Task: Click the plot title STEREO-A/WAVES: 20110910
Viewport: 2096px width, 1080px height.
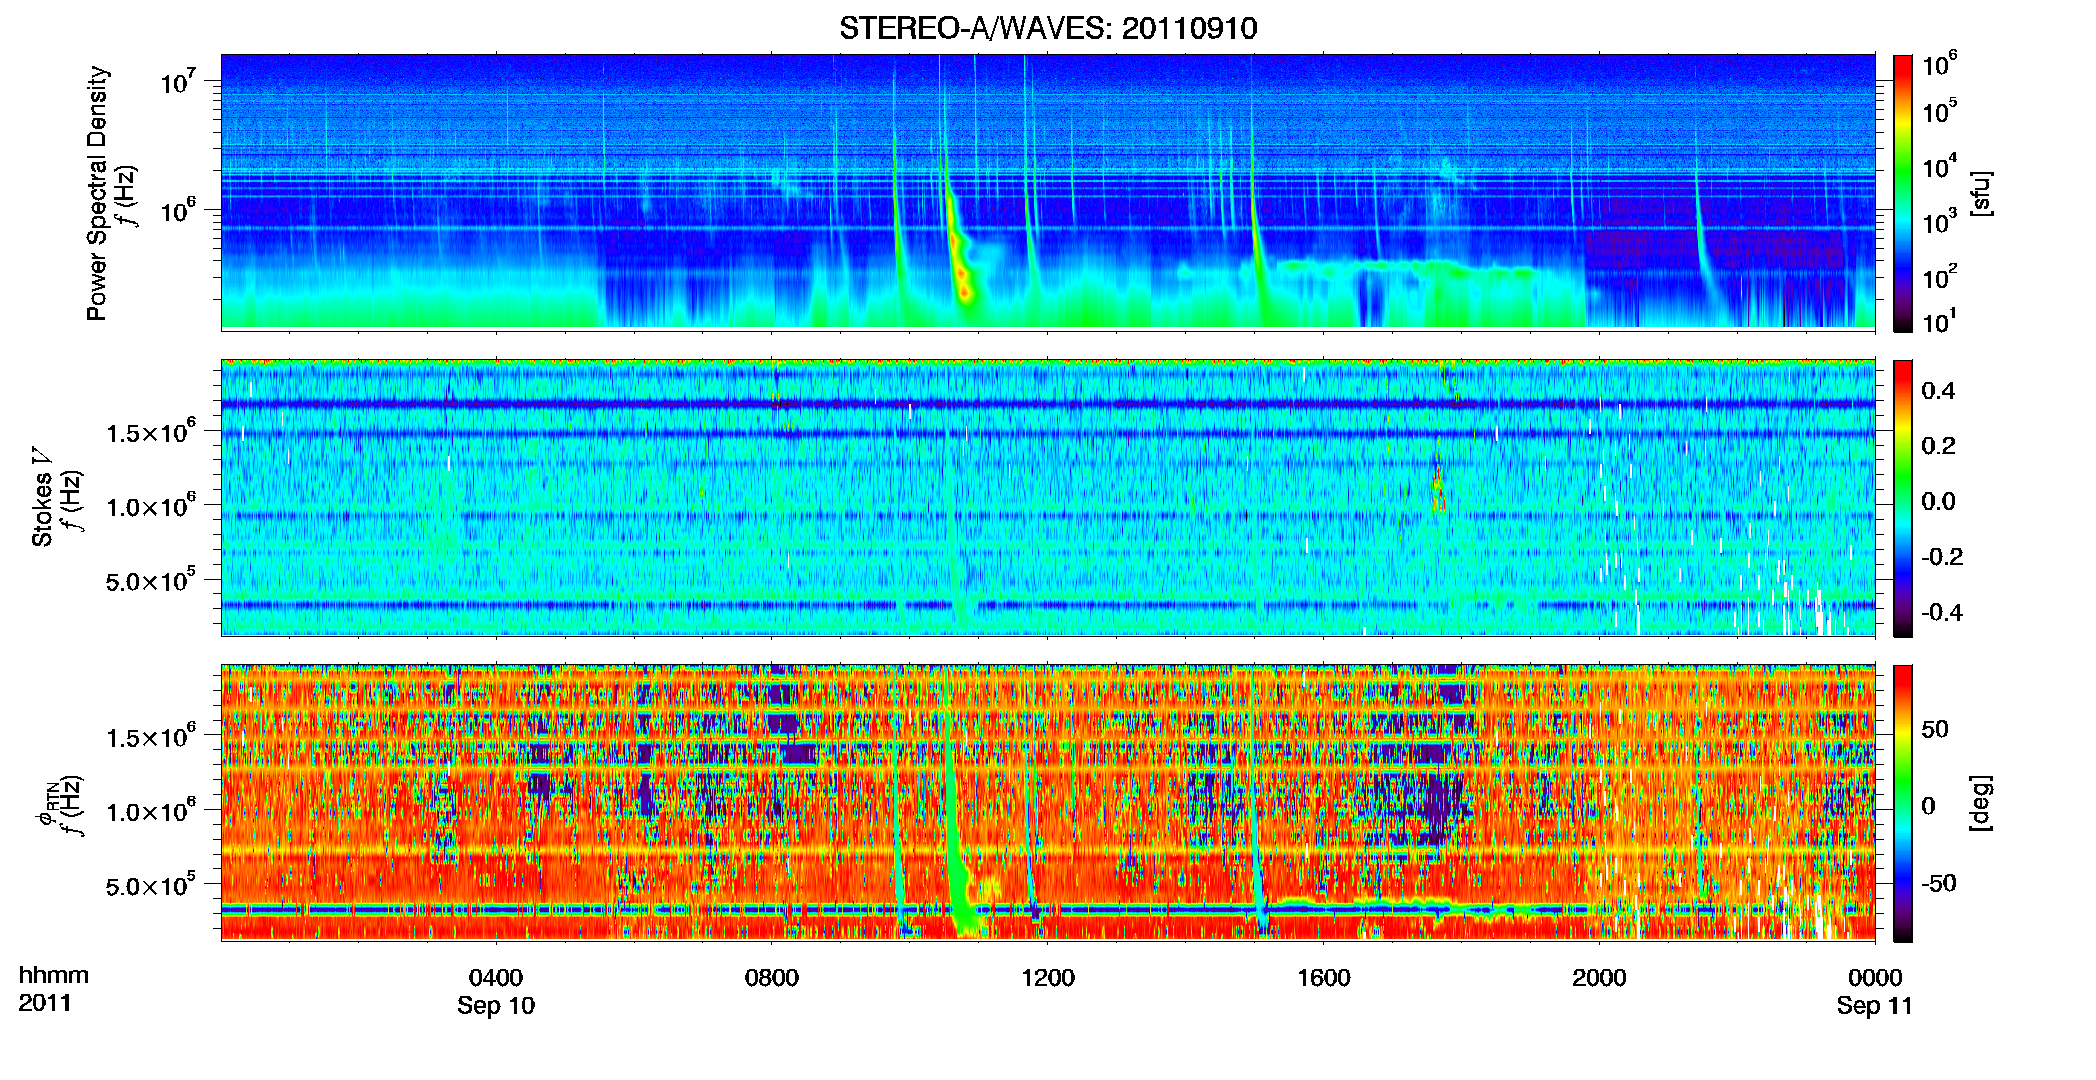Action: (x=1048, y=28)
